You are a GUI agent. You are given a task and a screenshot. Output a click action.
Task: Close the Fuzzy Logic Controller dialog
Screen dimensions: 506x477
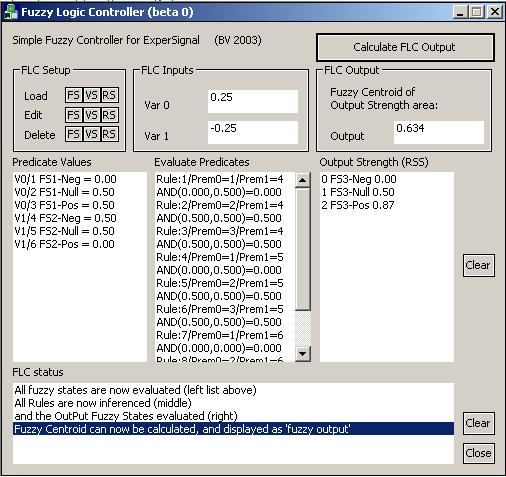[478, 453]
